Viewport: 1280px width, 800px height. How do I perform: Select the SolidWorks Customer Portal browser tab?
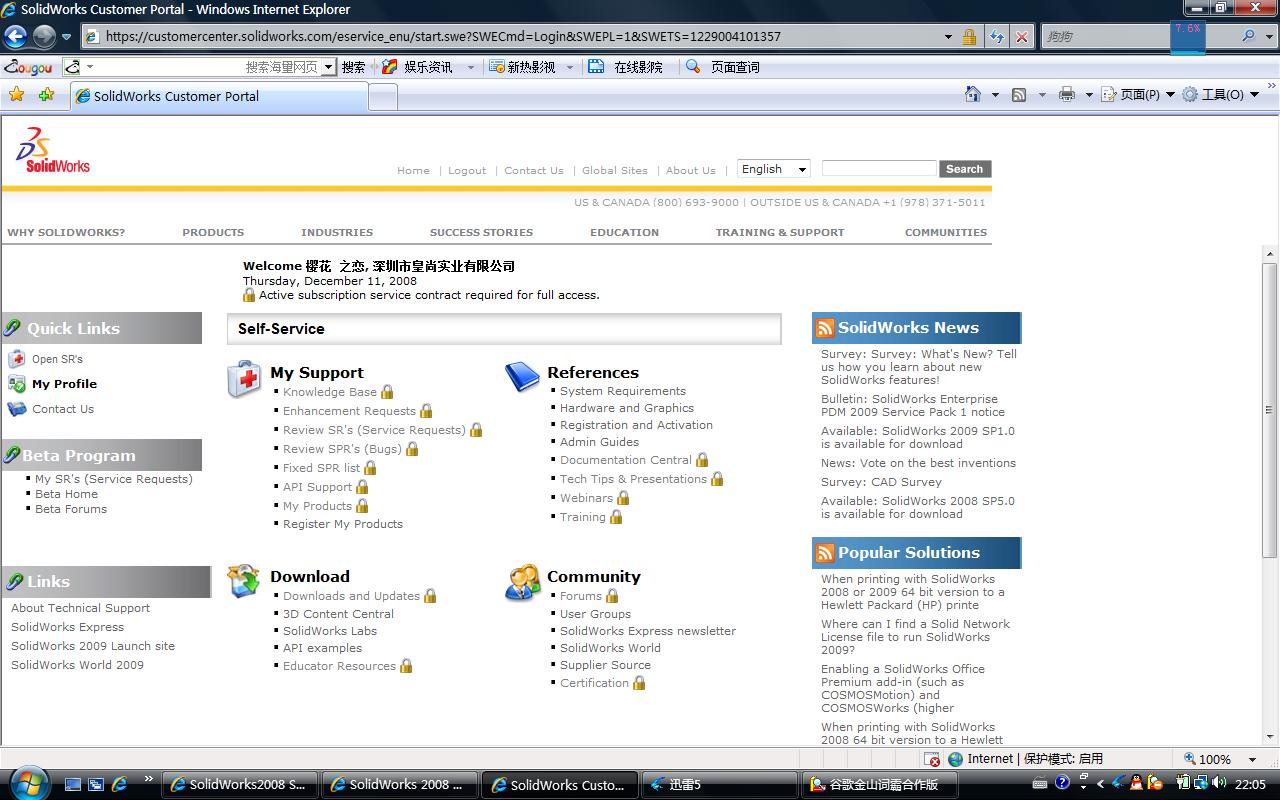tap(219, 96)
